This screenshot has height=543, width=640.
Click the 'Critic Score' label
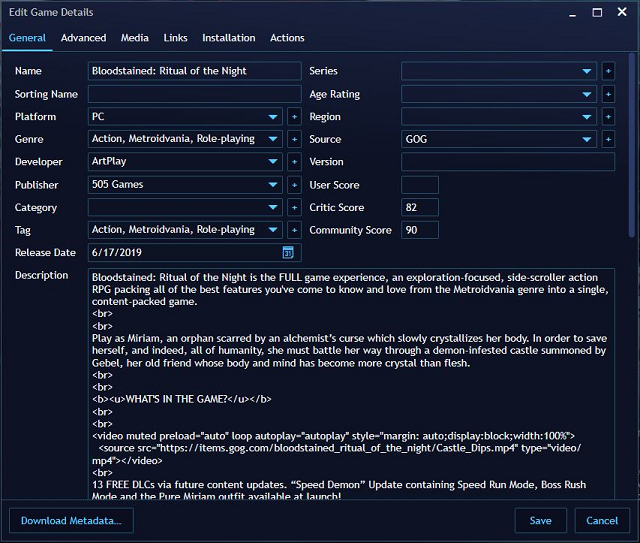[337, 207]
